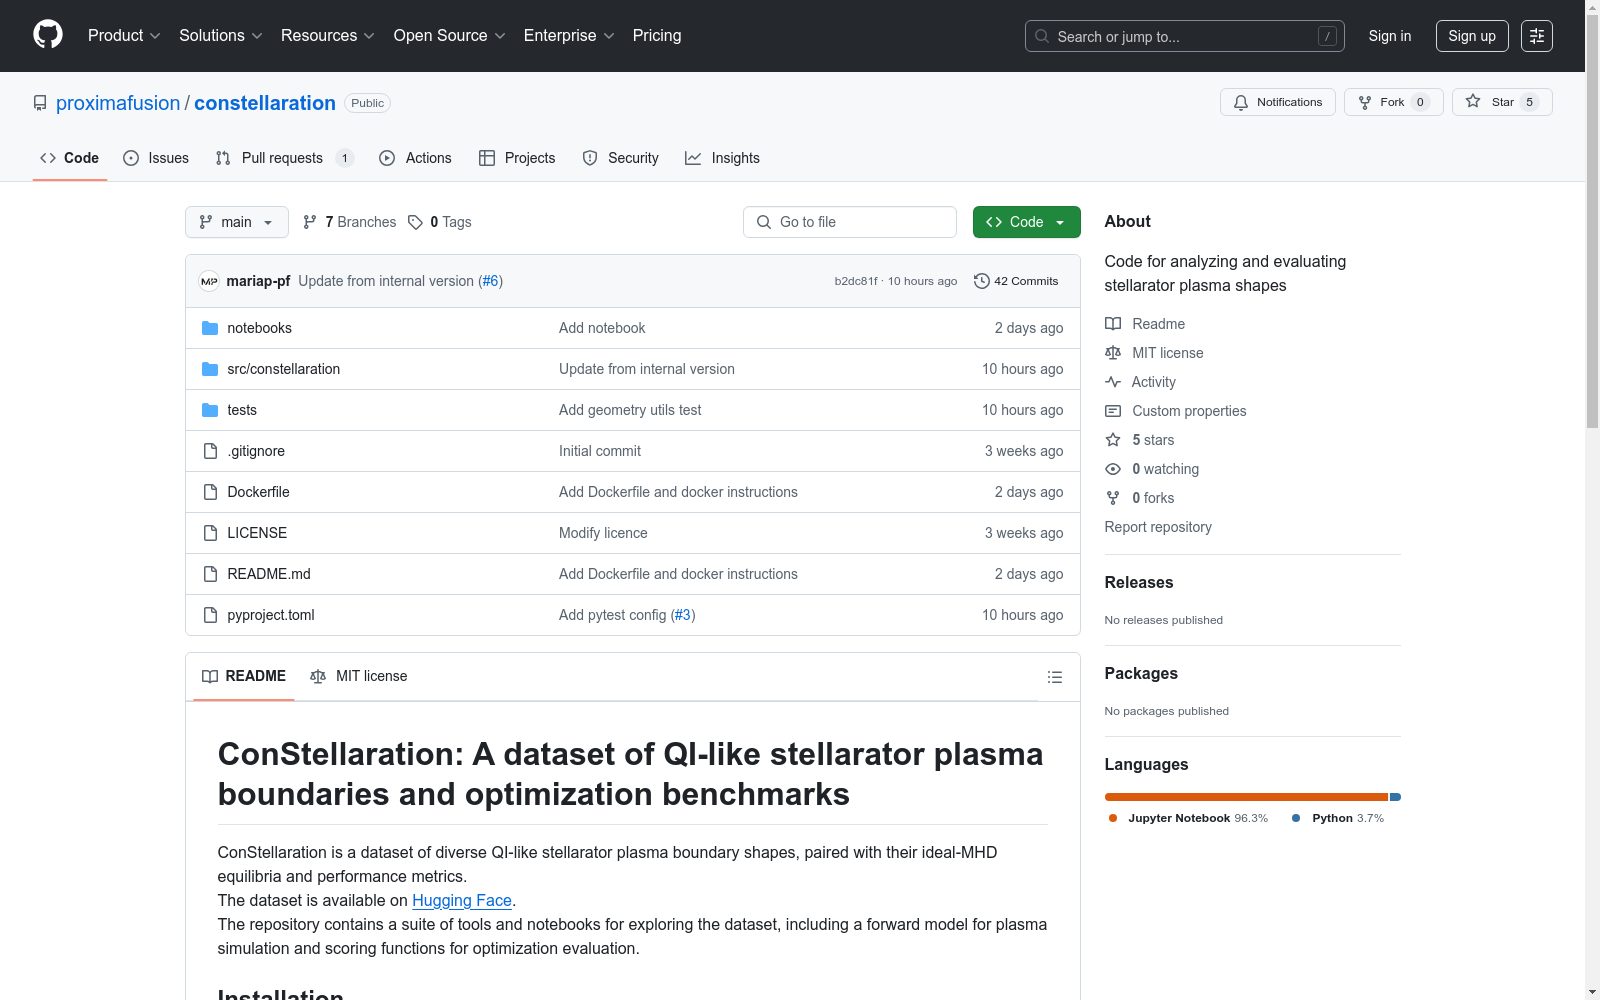This screenshot has height=1000, width=1600.
Task: Open the proximafusion organization link
Action: [x=118, y=103]
